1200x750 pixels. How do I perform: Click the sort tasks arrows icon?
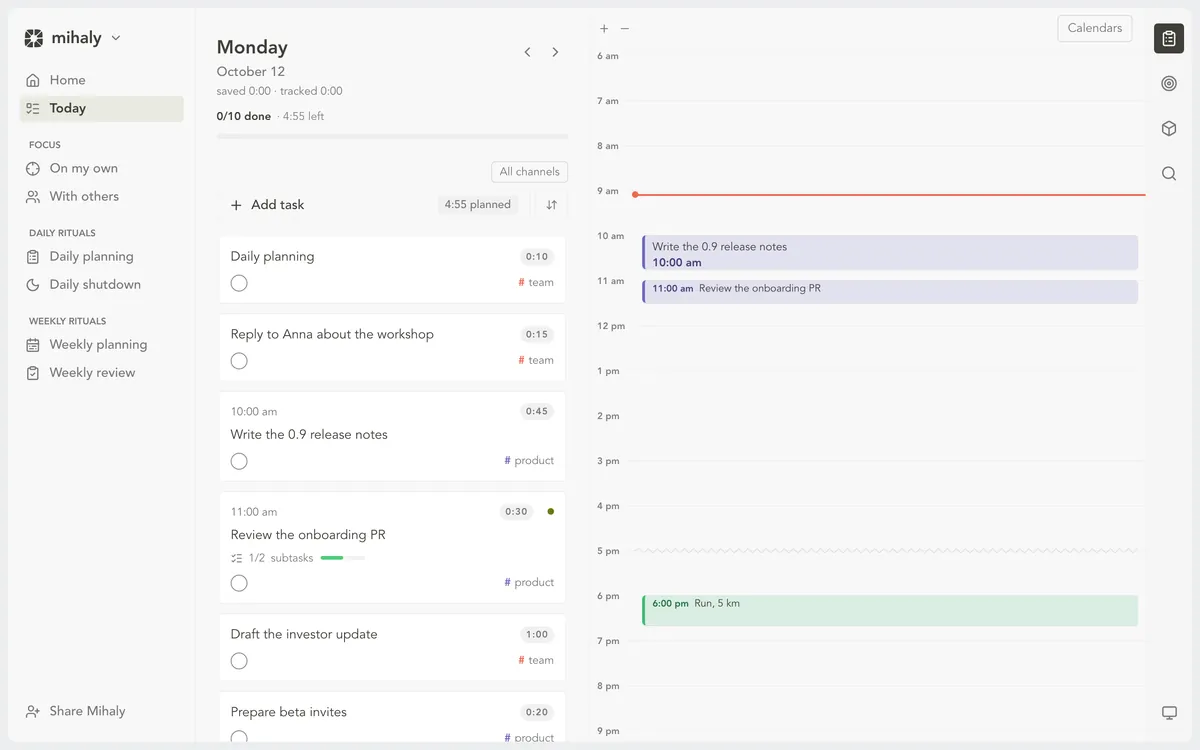(x=551, y=205)
